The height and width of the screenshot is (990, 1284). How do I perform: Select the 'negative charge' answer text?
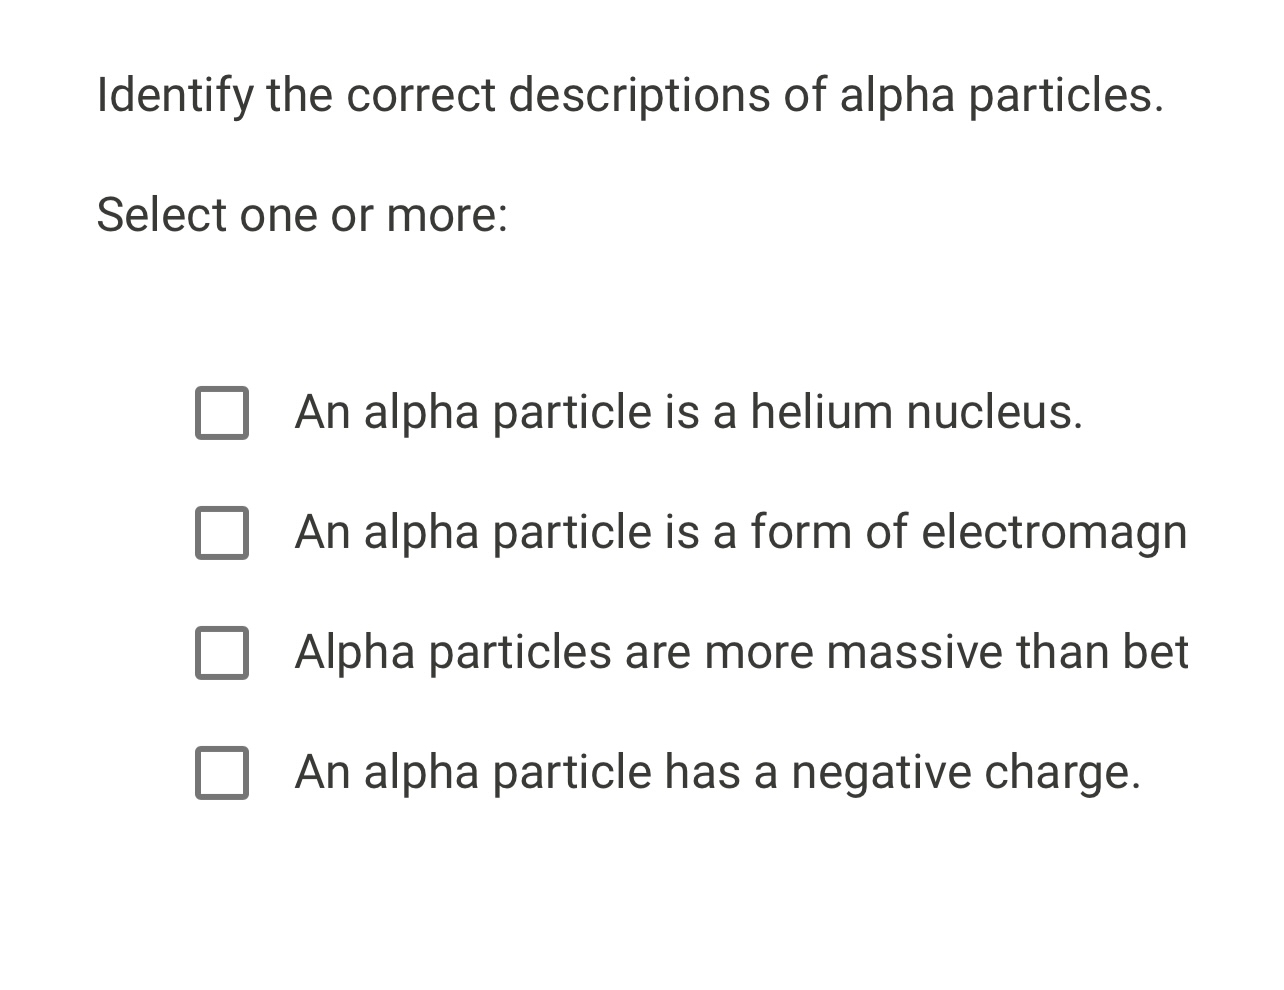point(719,772)
